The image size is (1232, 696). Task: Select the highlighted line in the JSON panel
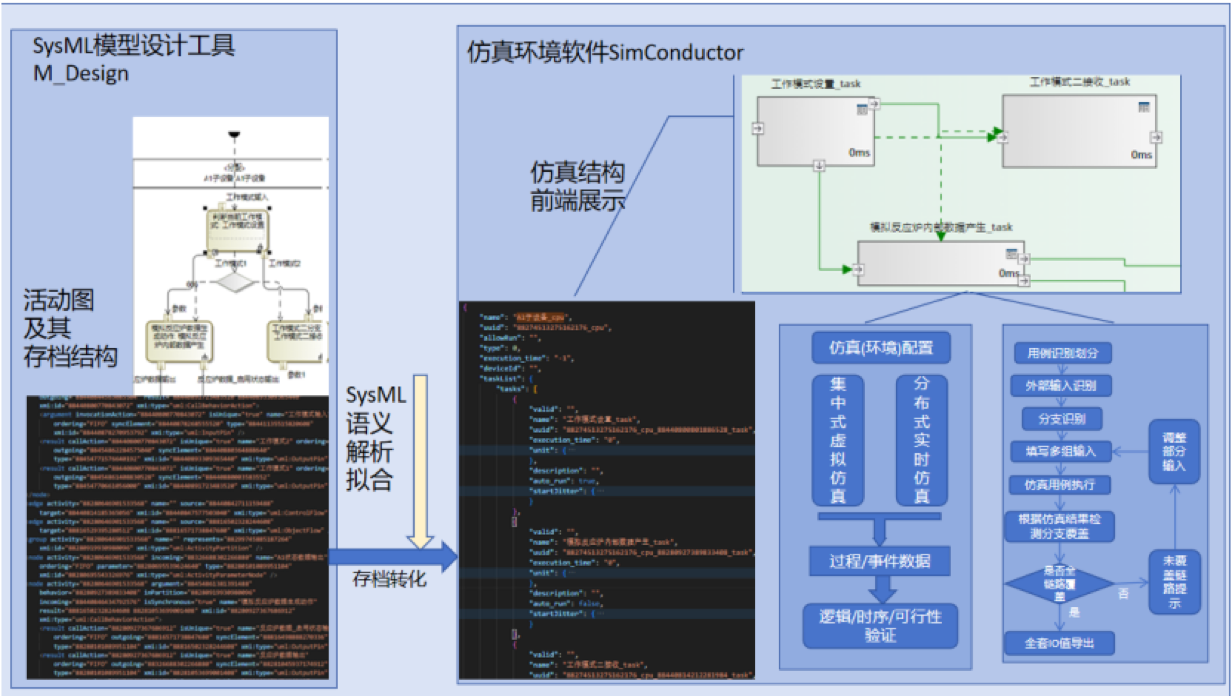550,452
